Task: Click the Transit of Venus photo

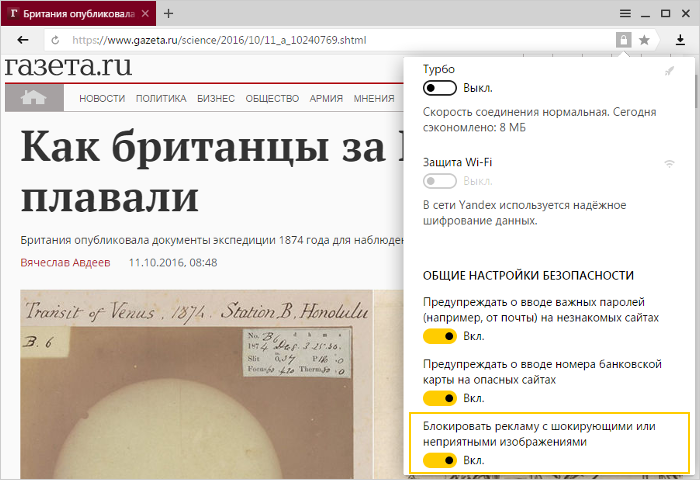Action: click(196, 384)
